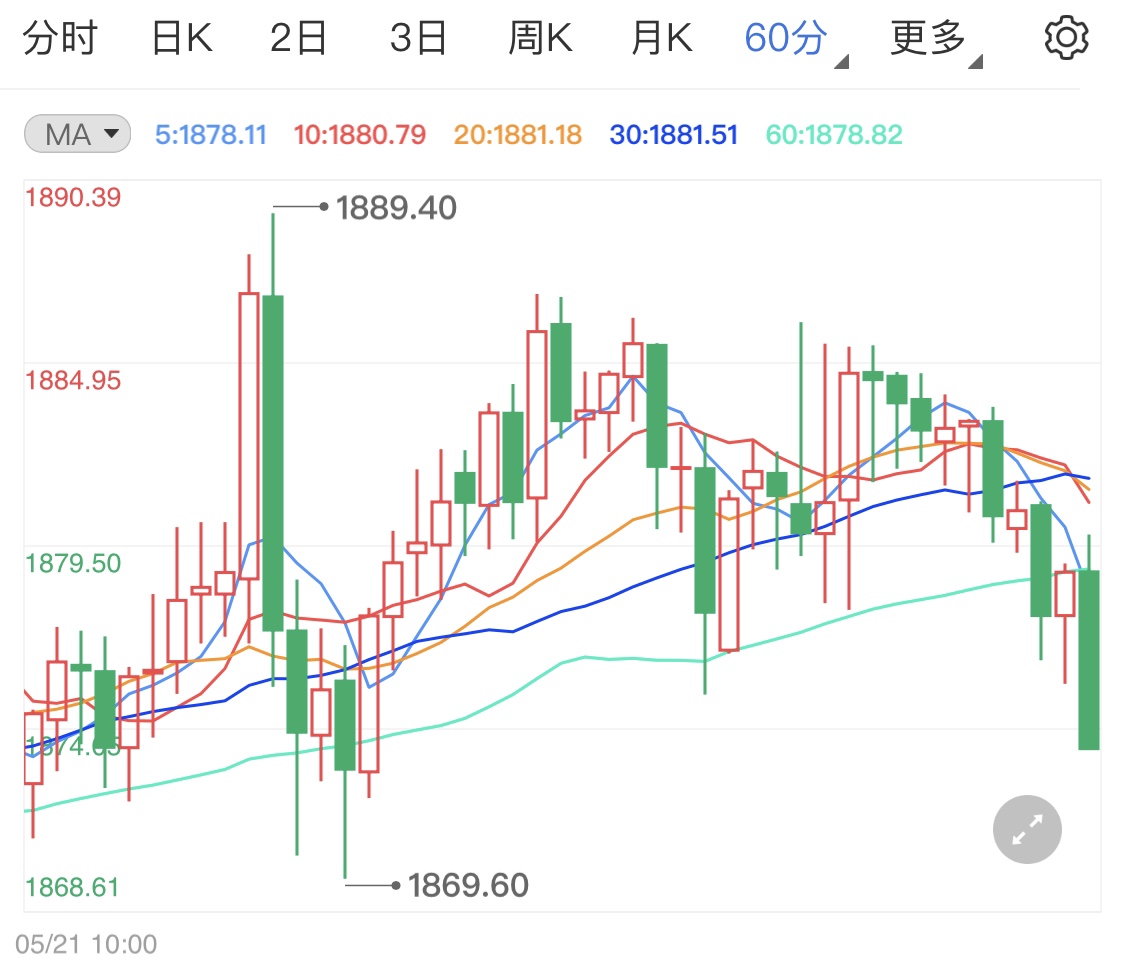
Task: Click MA10 value 10:1880.79
Action: [359, 135]
